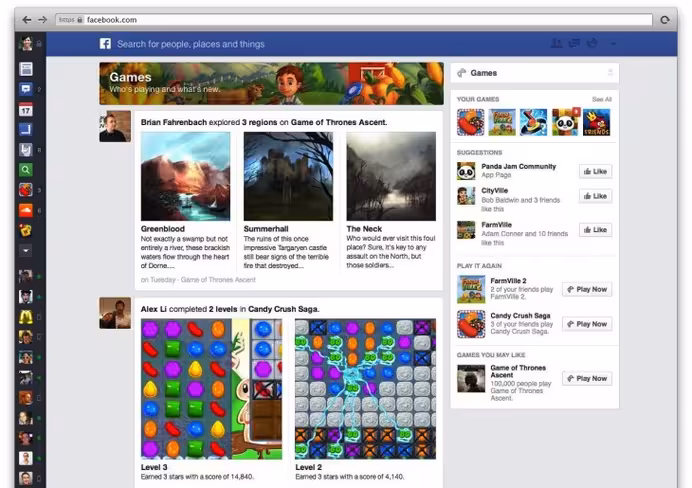Open Candy Crush Saga link in Alex's post
Viewport: 692px width, 488px height.
point(283,309)
